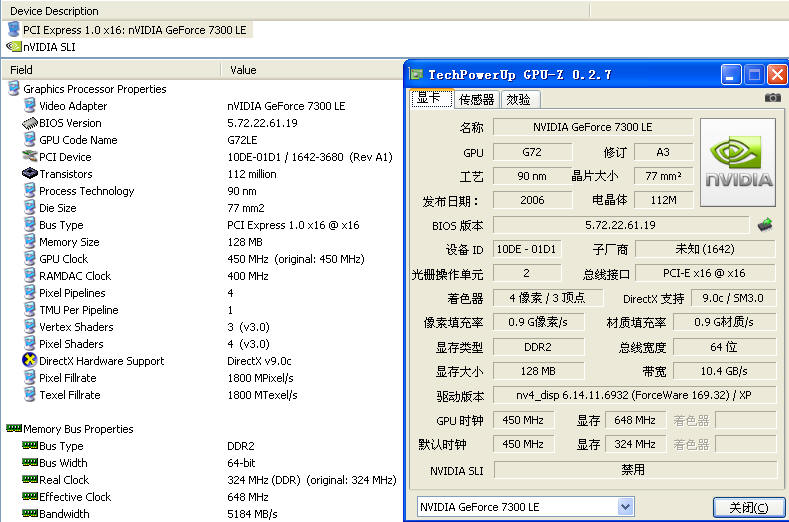Click the GPU Code Name icon

30,139
